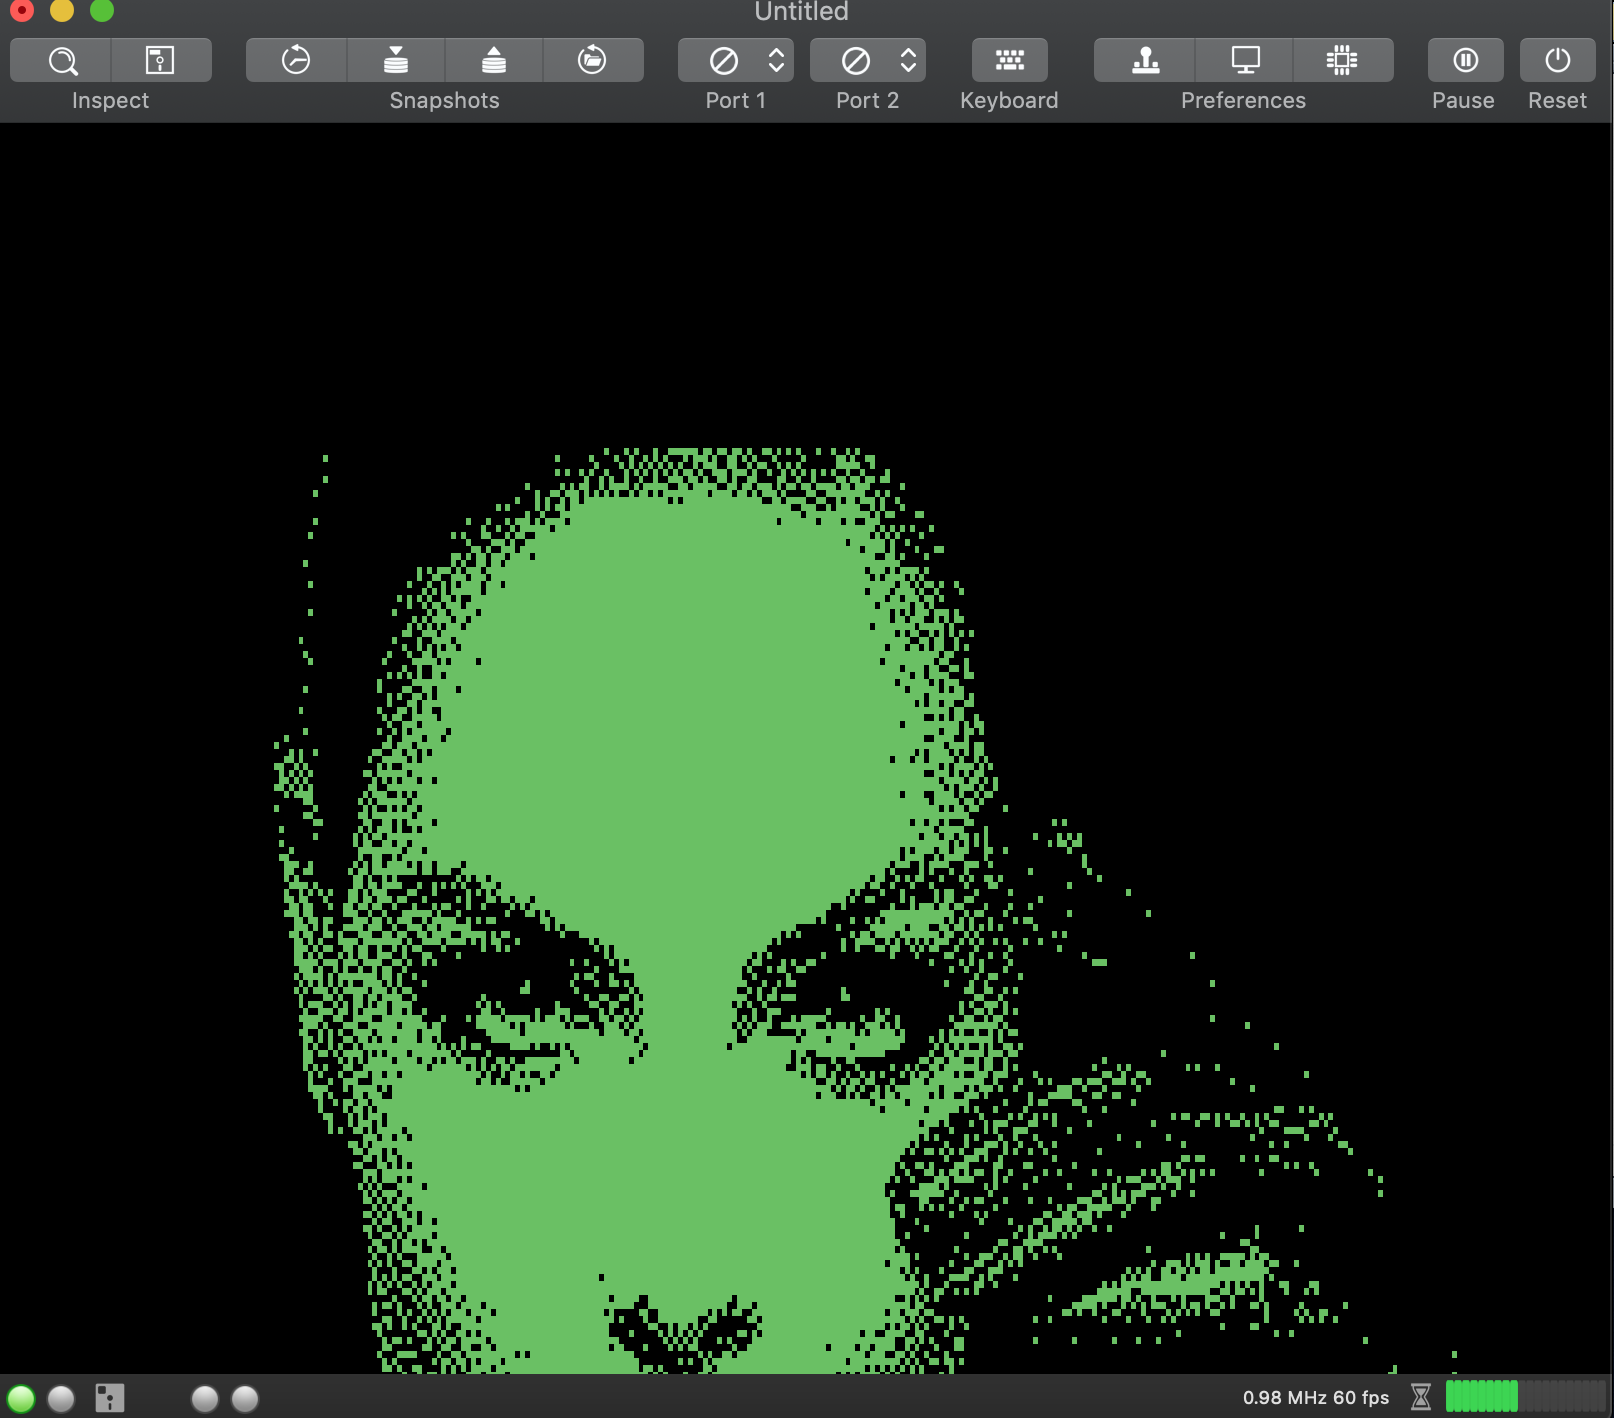Save a snapshot with the down-arrow disk icon
1614x1418 pixels.
point(395,61)
